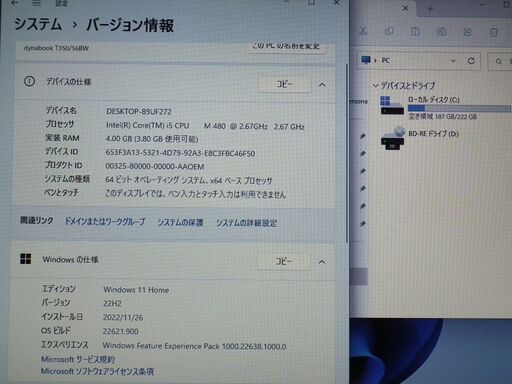Collapse the Windows の仕様 section
Image resolution: width=512 pixels, height=384 pixels.
pos(322,262)
